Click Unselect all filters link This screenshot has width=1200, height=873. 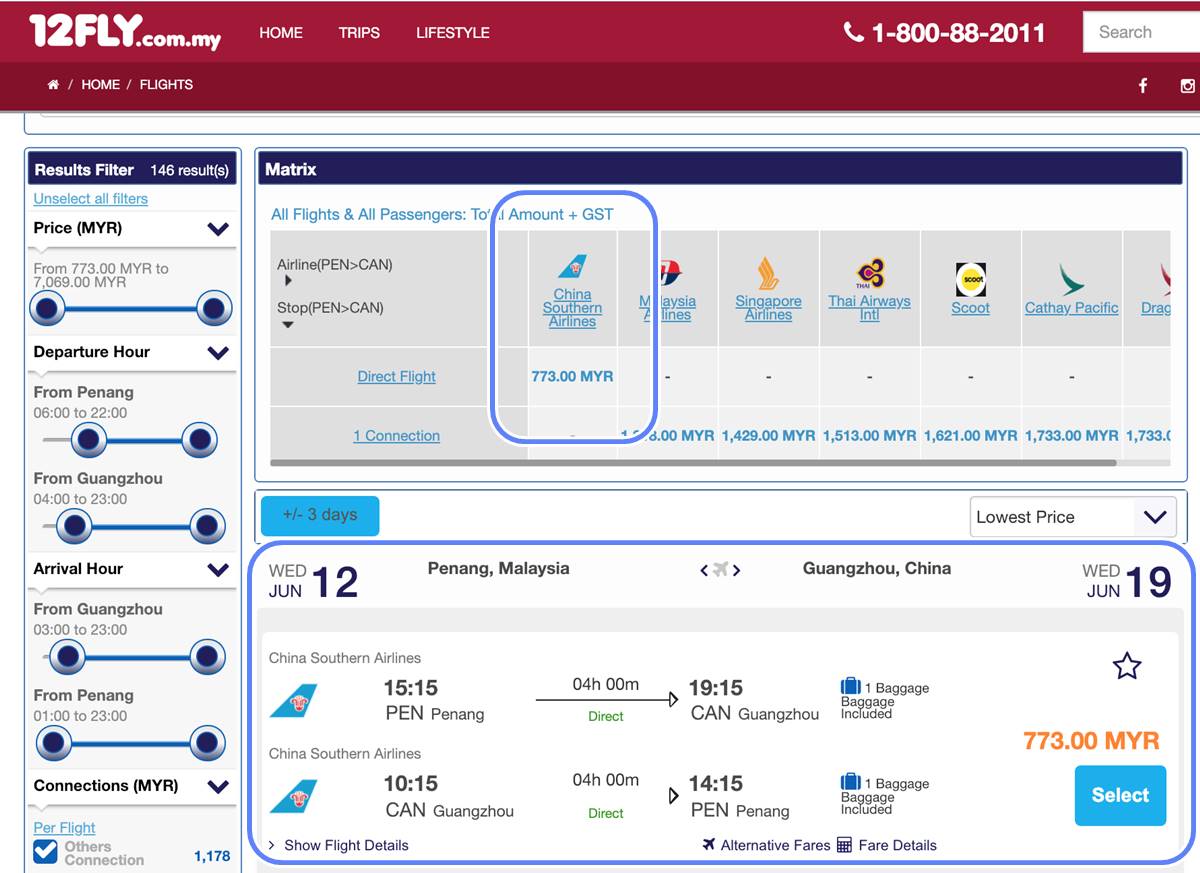tap(91, 199)
